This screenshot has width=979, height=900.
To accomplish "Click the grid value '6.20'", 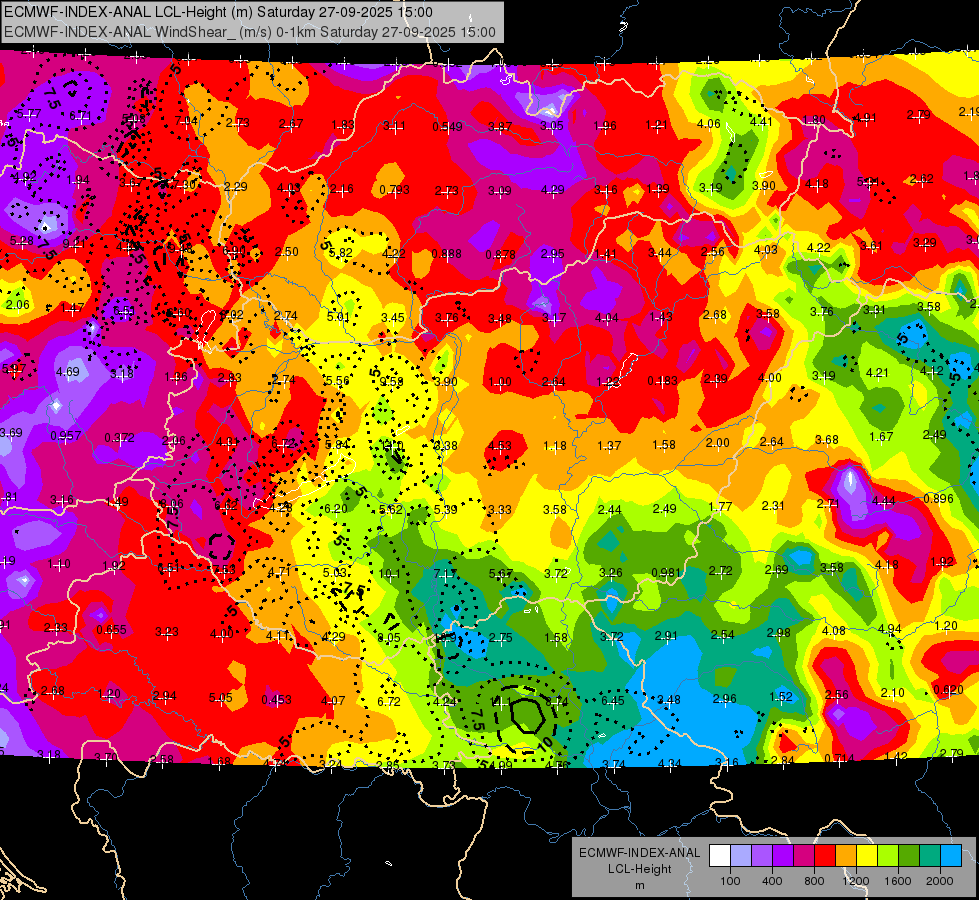I will point(335,509).
